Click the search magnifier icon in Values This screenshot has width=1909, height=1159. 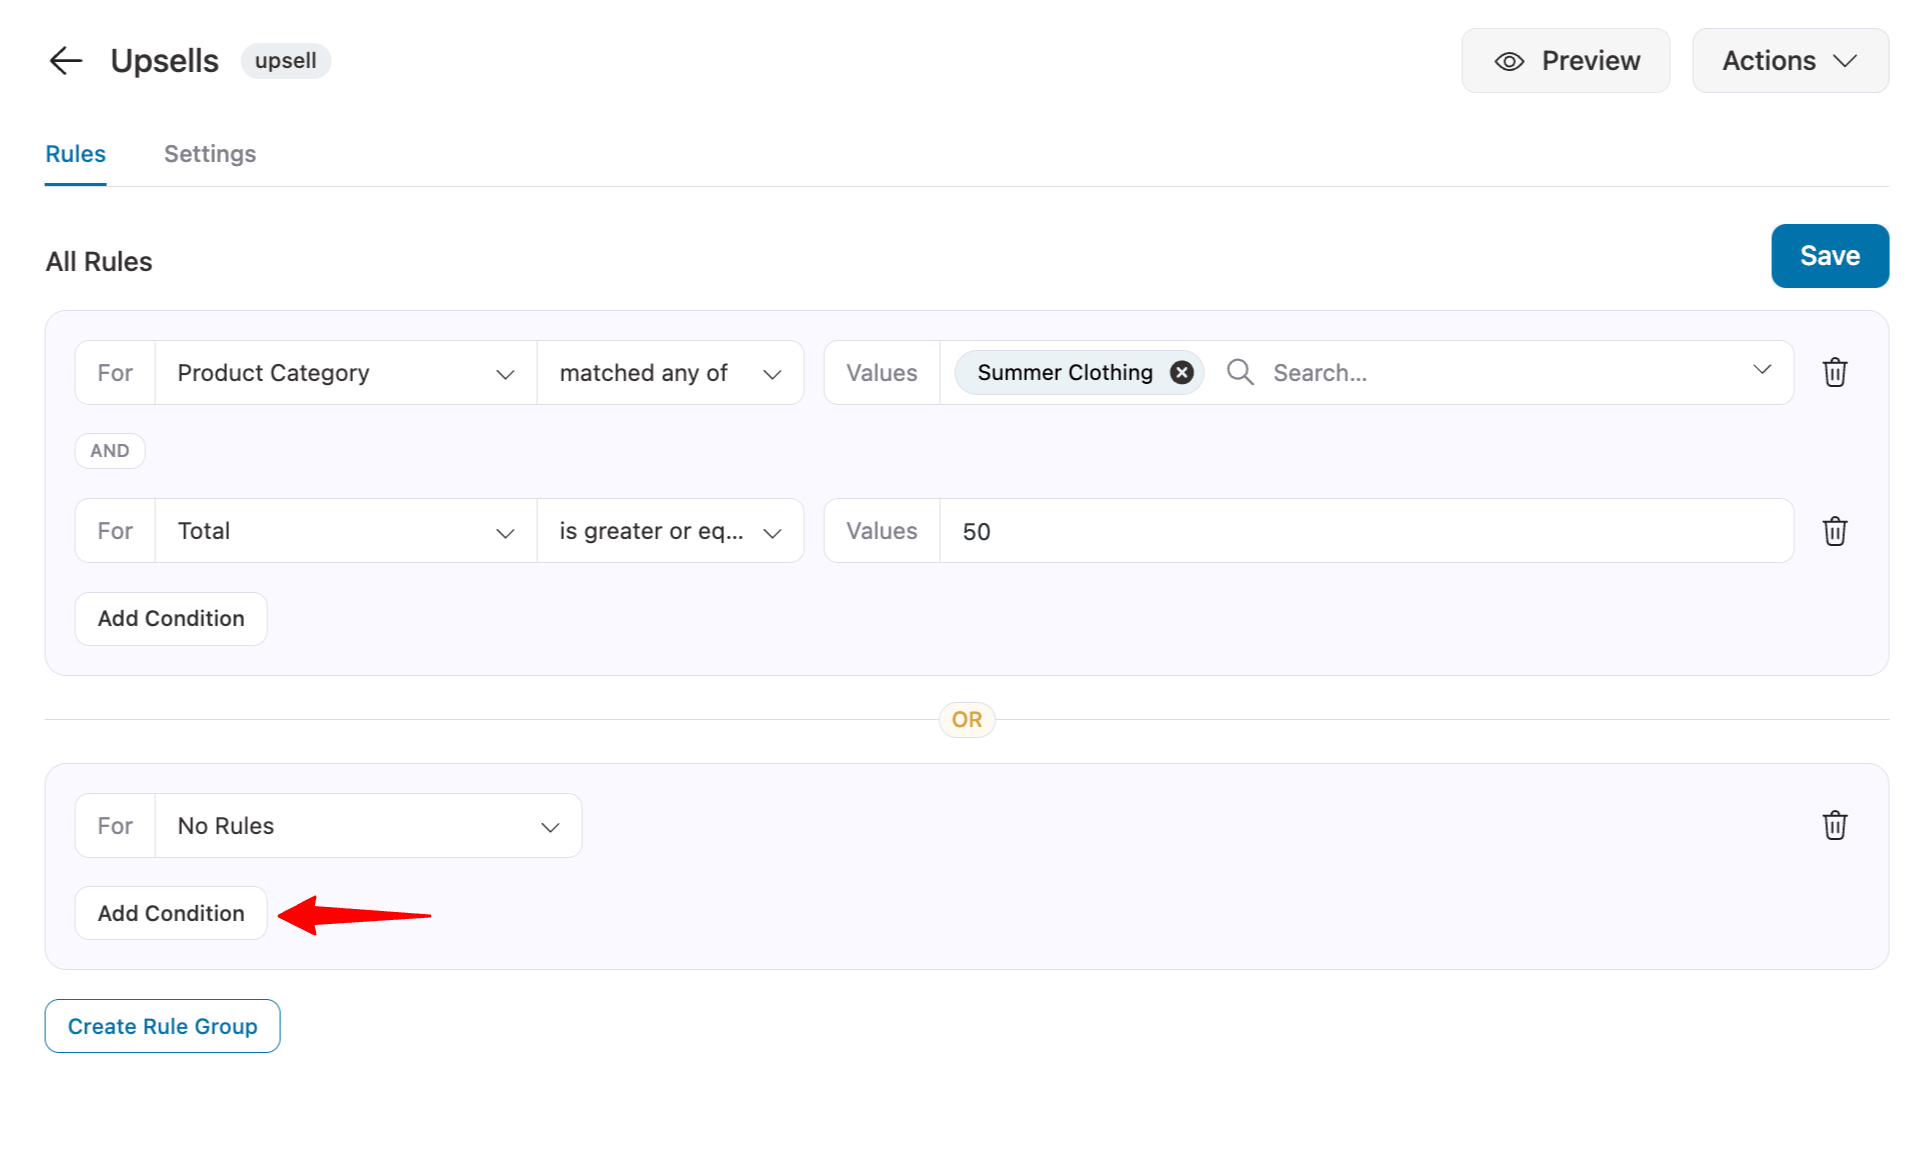(1240, 373)
